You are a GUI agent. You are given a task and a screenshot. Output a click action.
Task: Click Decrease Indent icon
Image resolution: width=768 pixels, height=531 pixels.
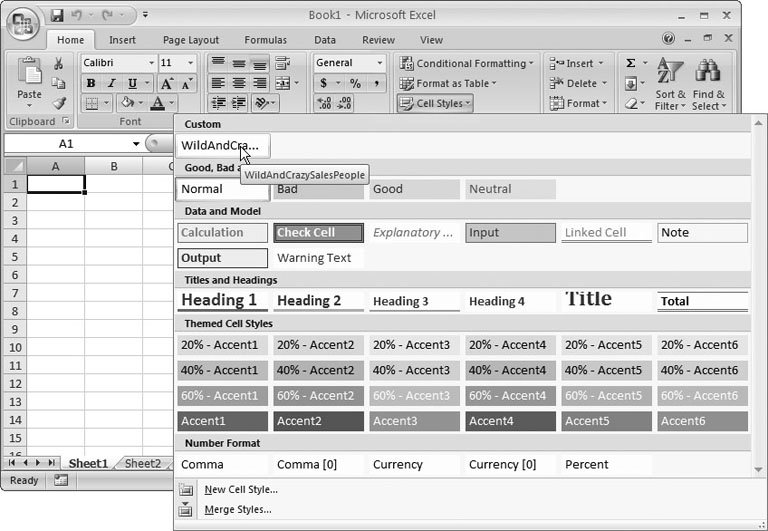point(218,103)
